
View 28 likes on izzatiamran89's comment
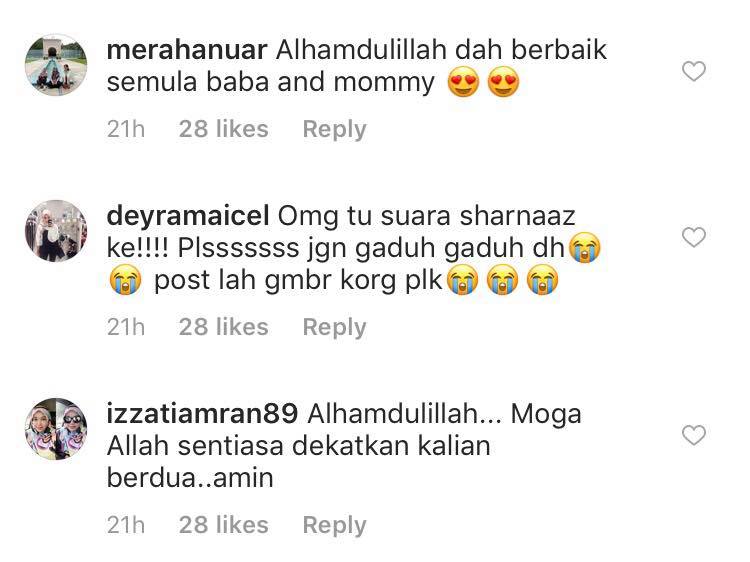click(x=223, y=525)
